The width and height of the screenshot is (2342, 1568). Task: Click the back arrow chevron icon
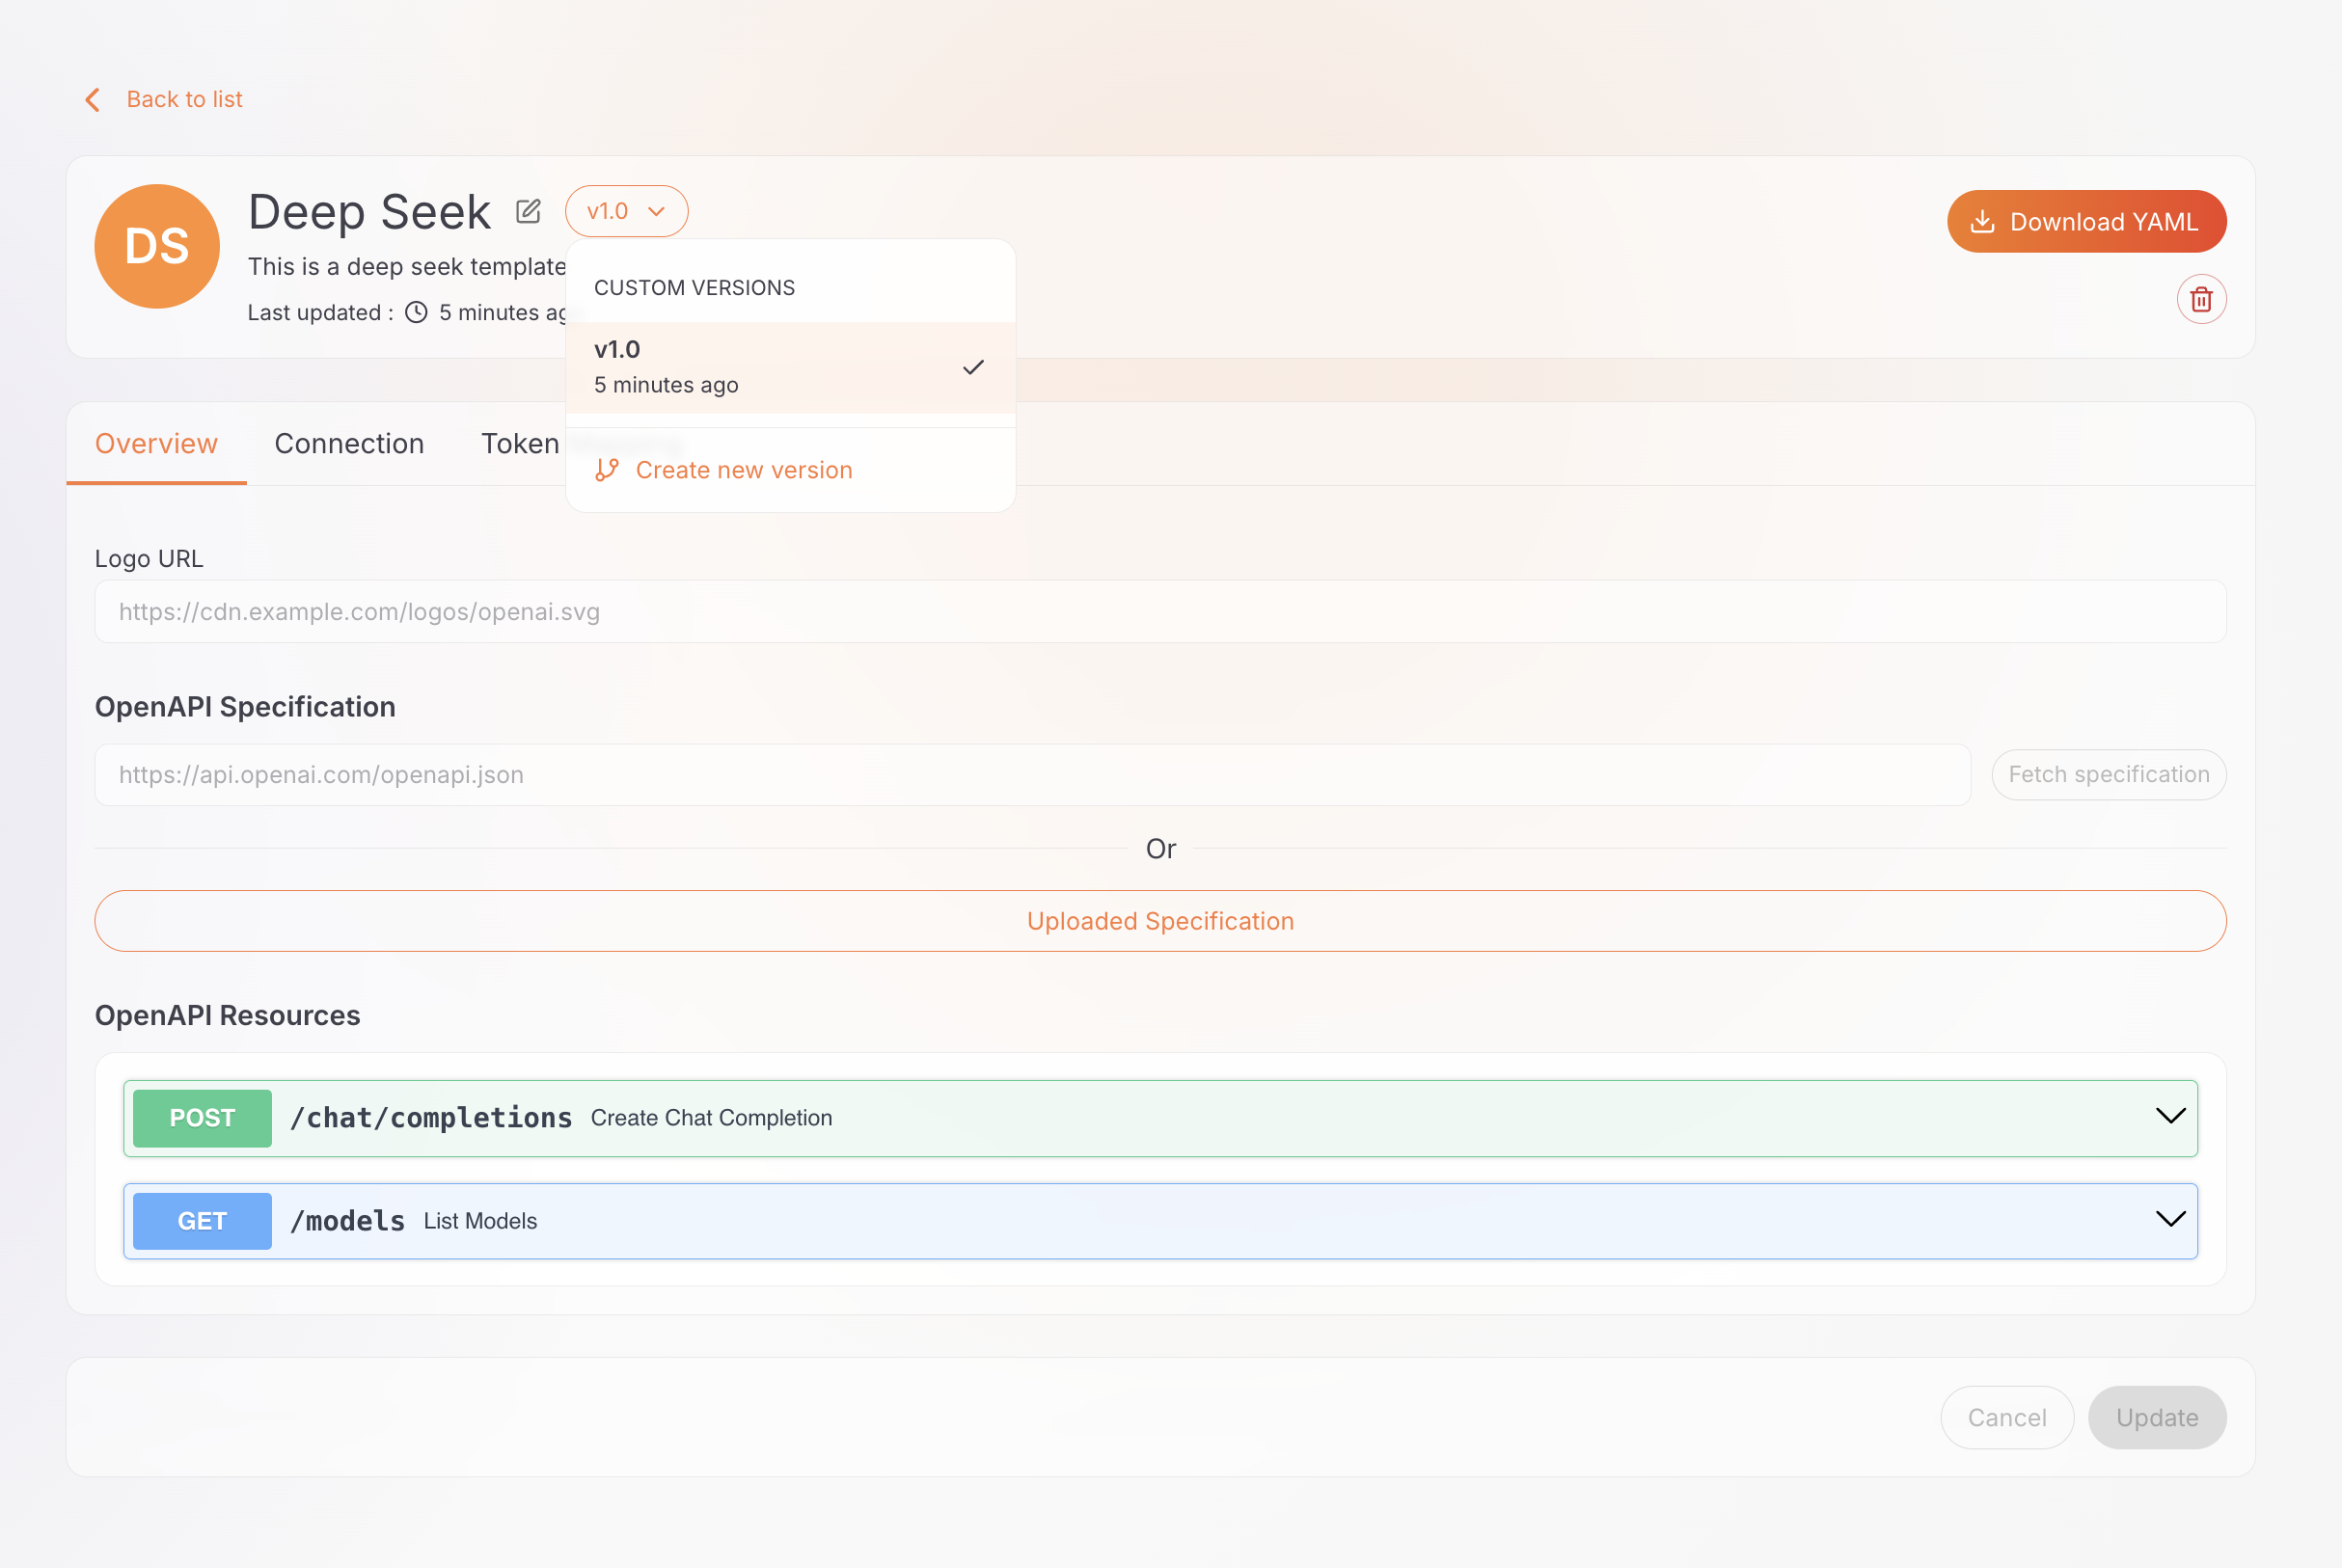(x=93, y=99)
